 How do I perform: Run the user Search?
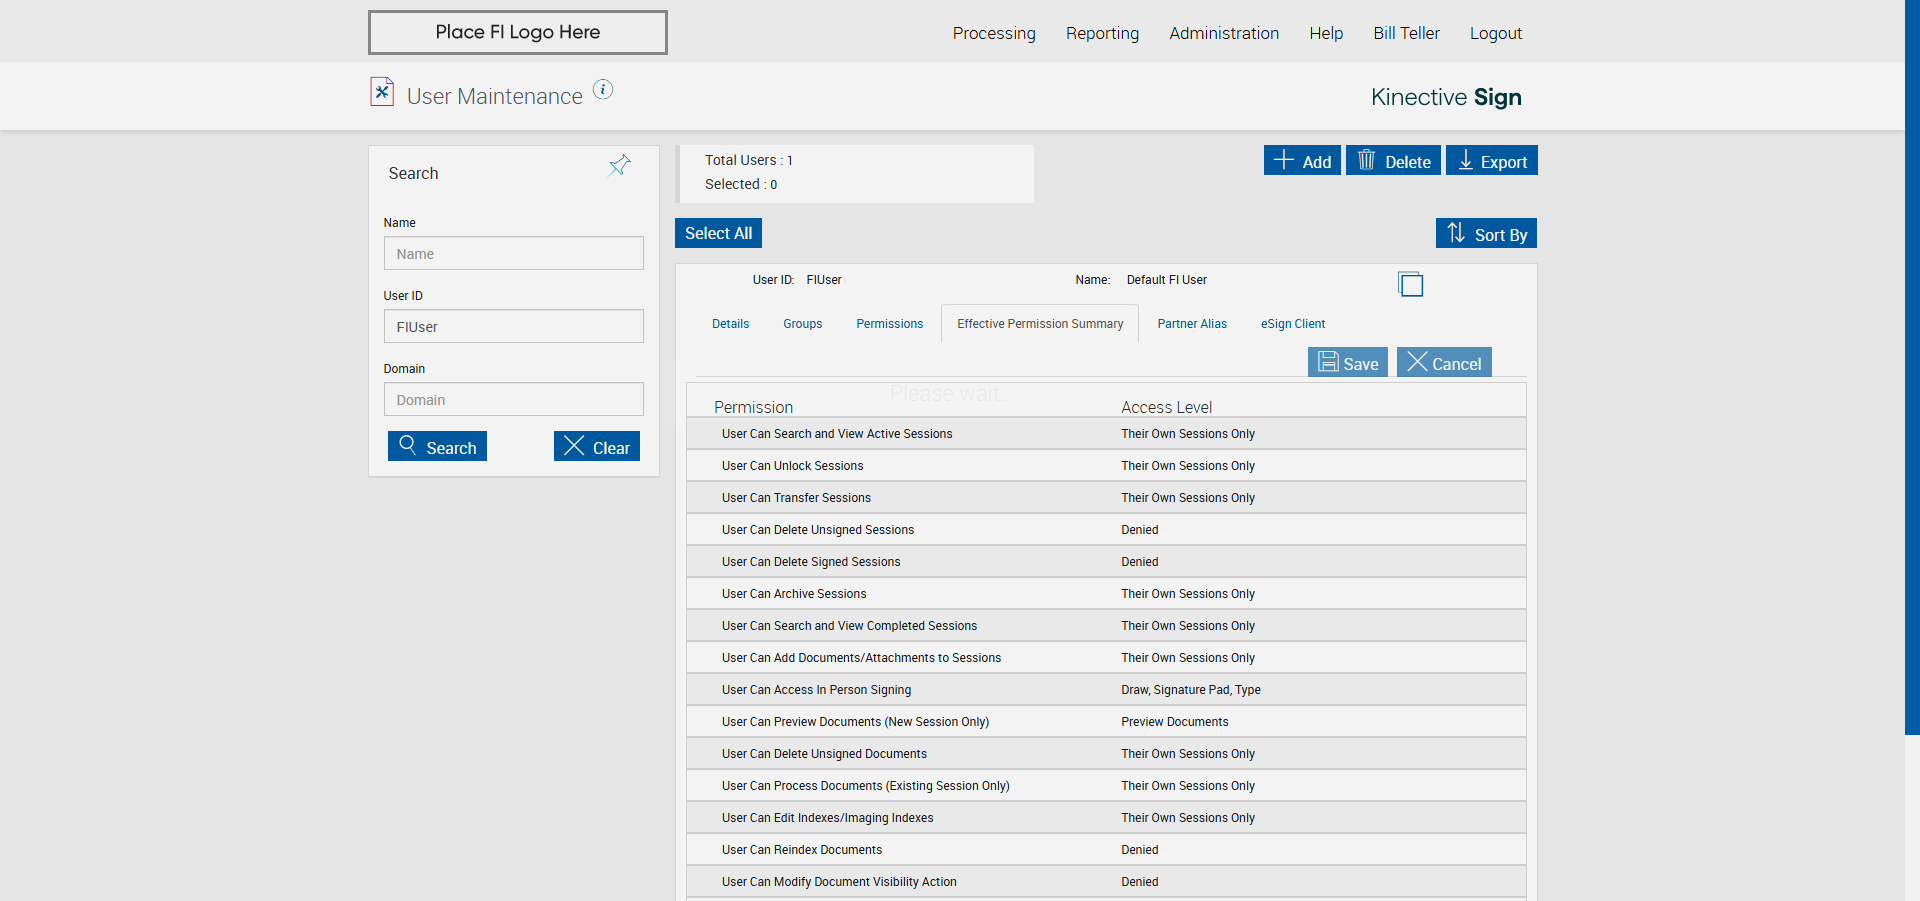[437, 447]
